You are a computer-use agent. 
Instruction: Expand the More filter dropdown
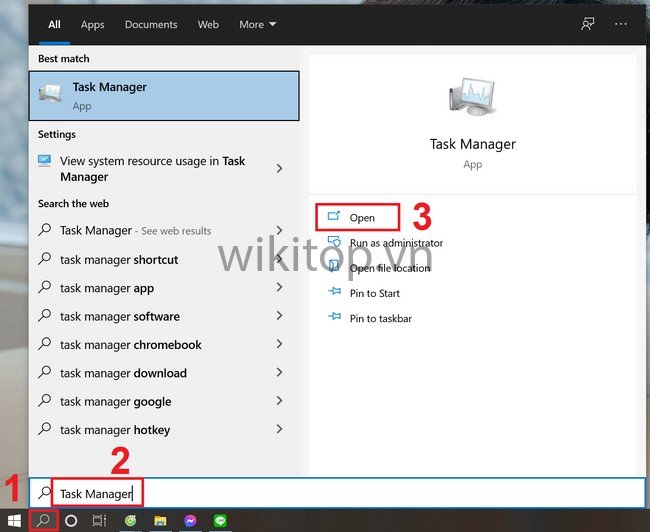pos(257,24)
